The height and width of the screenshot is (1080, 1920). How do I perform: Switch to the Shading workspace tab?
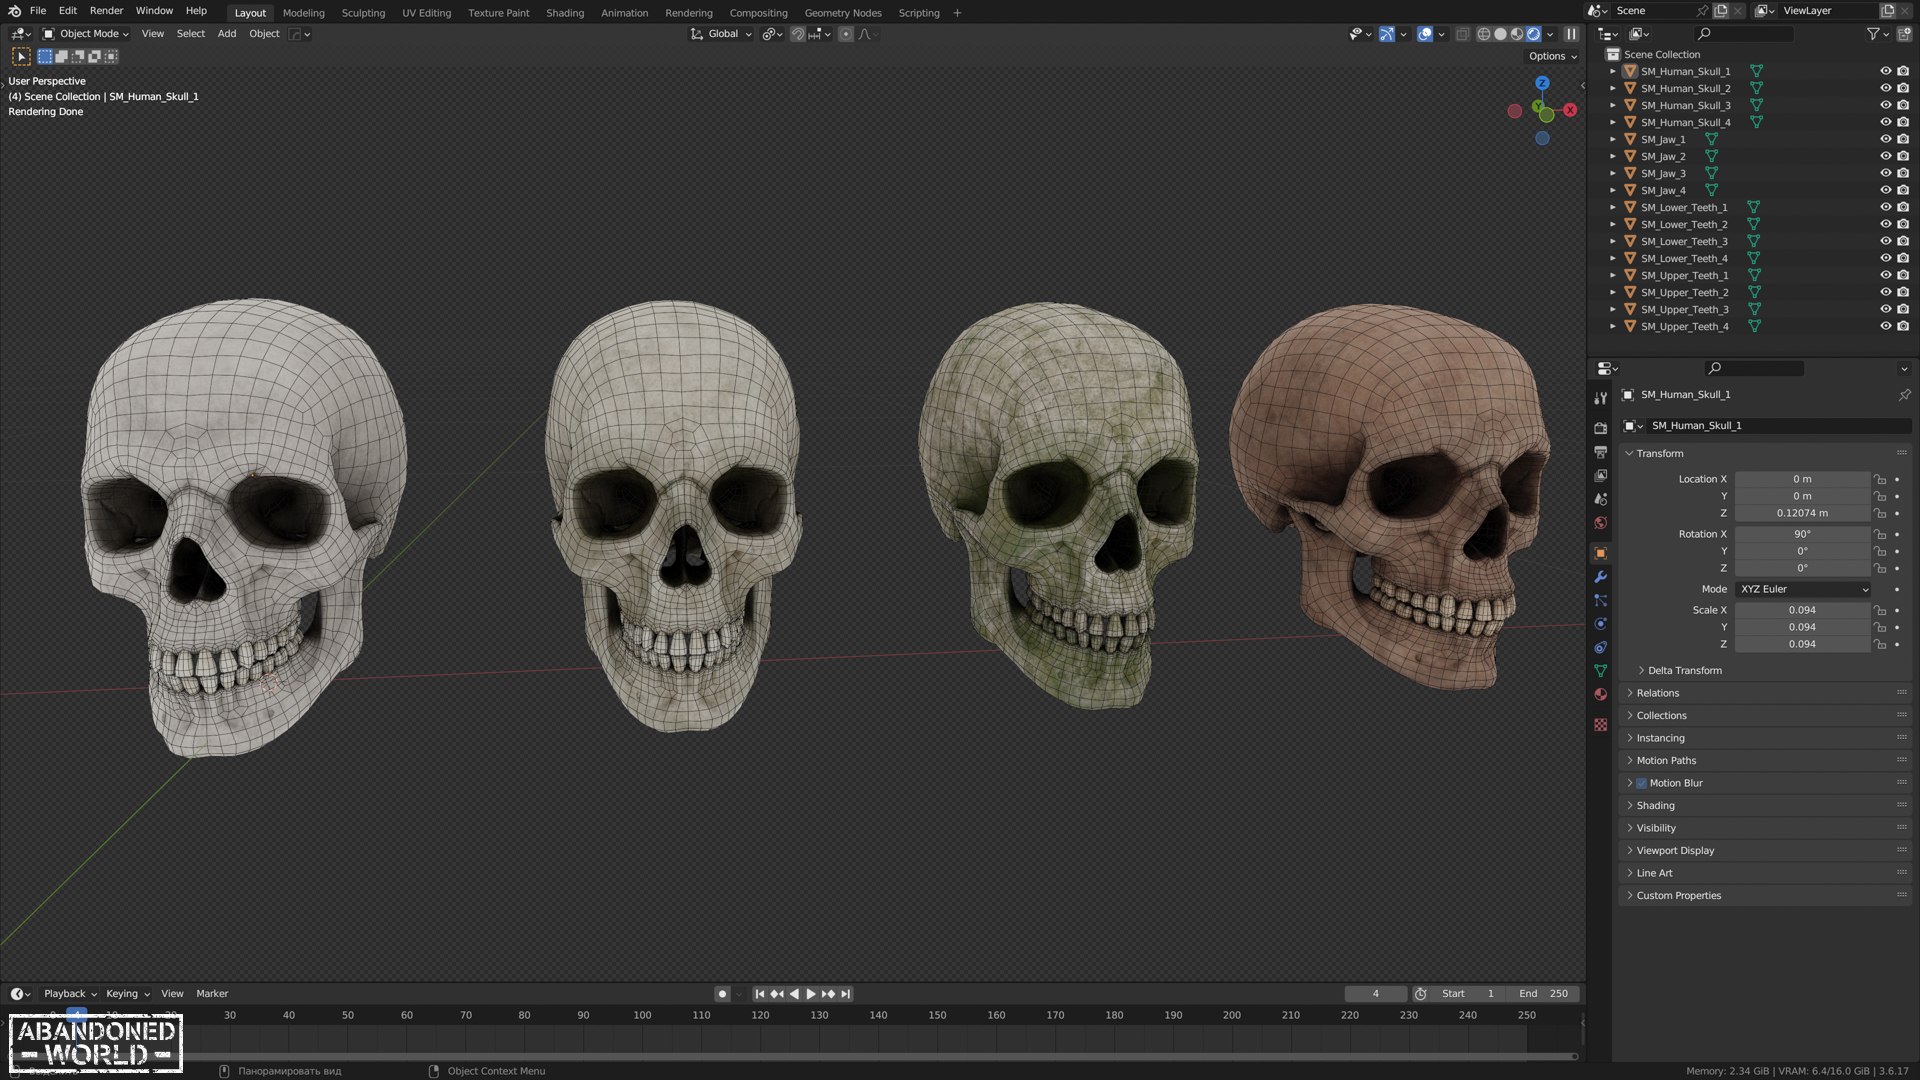click(565, 13)
